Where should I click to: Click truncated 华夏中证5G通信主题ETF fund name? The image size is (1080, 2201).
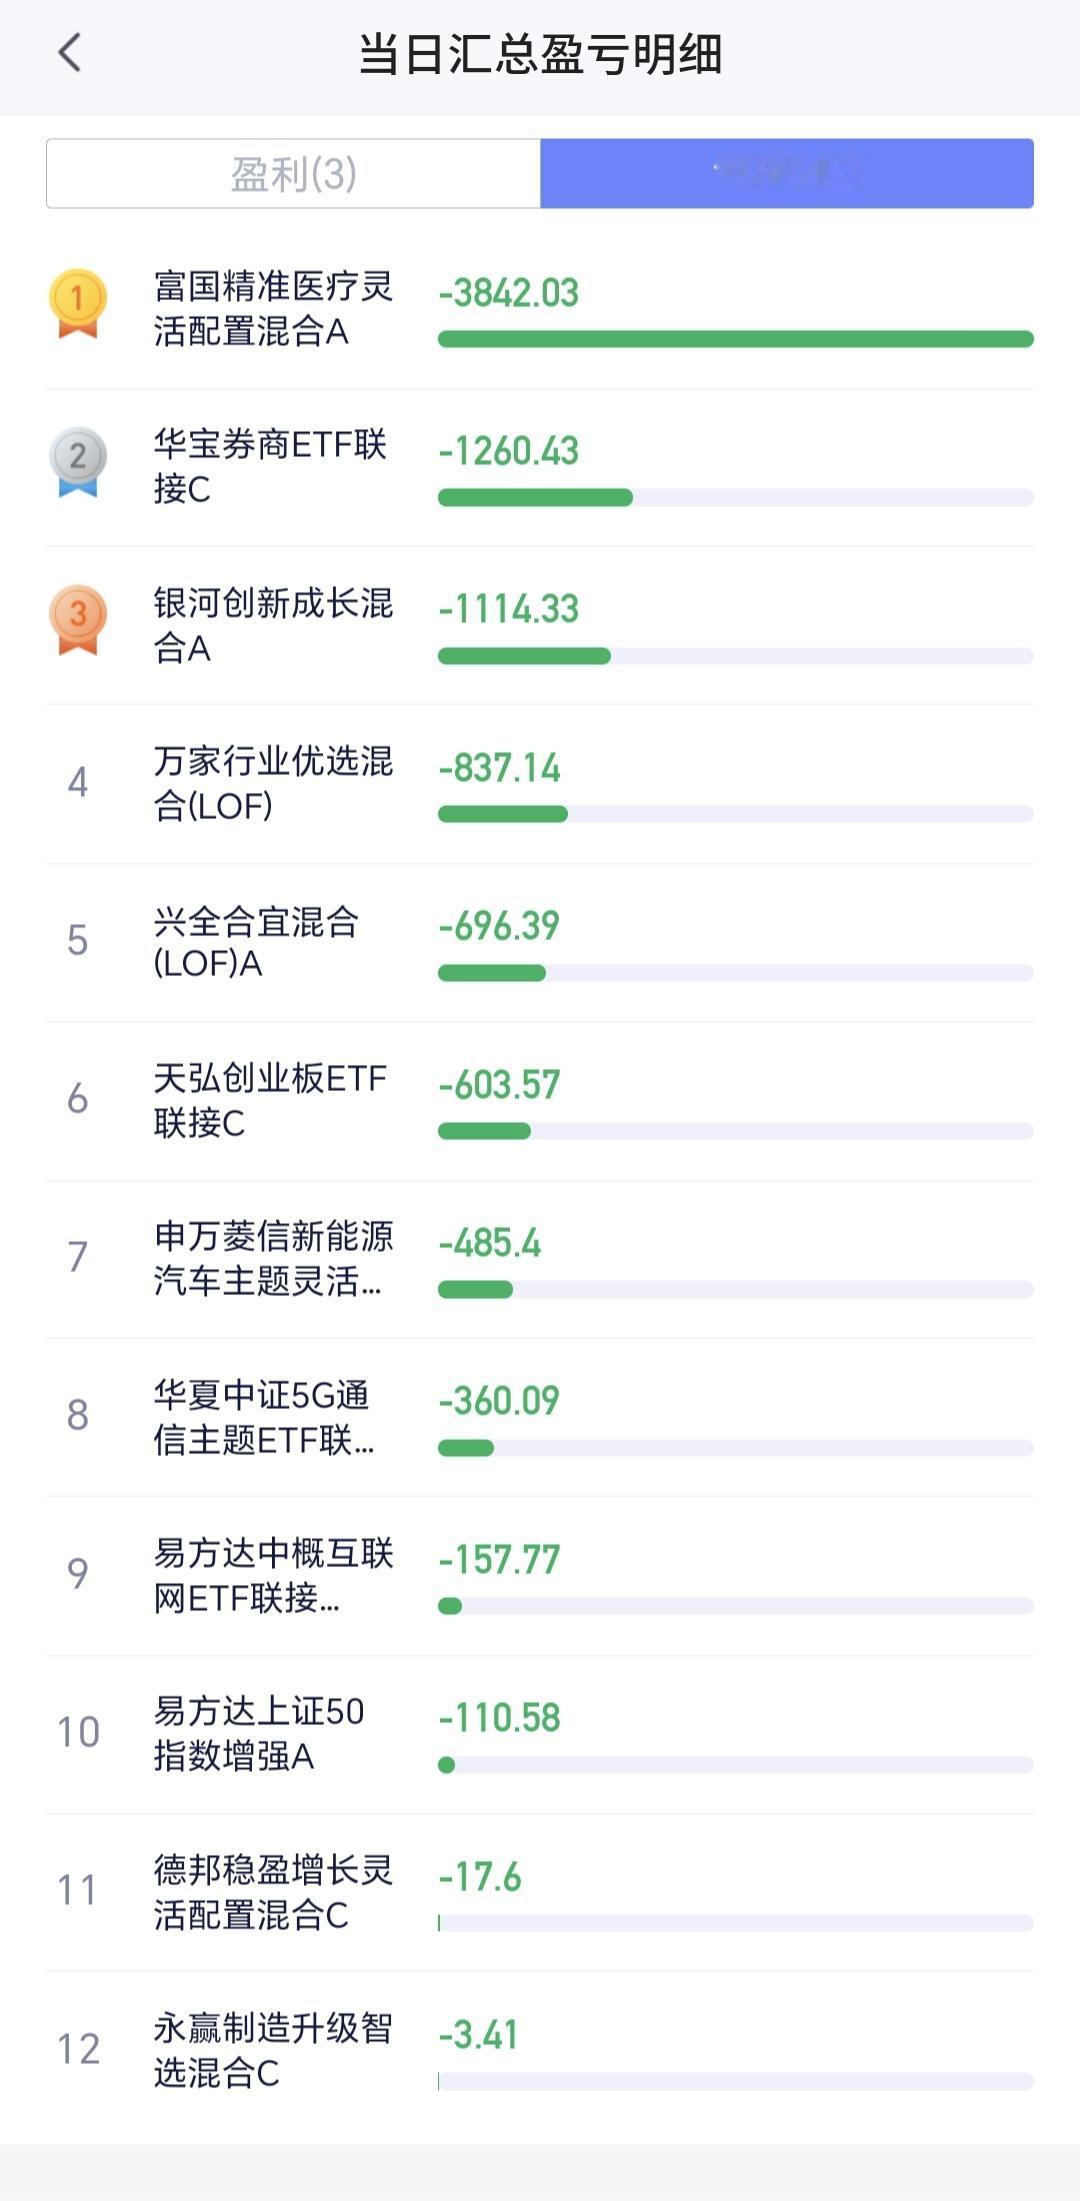pyautogui.click(x=264, y=1416)
